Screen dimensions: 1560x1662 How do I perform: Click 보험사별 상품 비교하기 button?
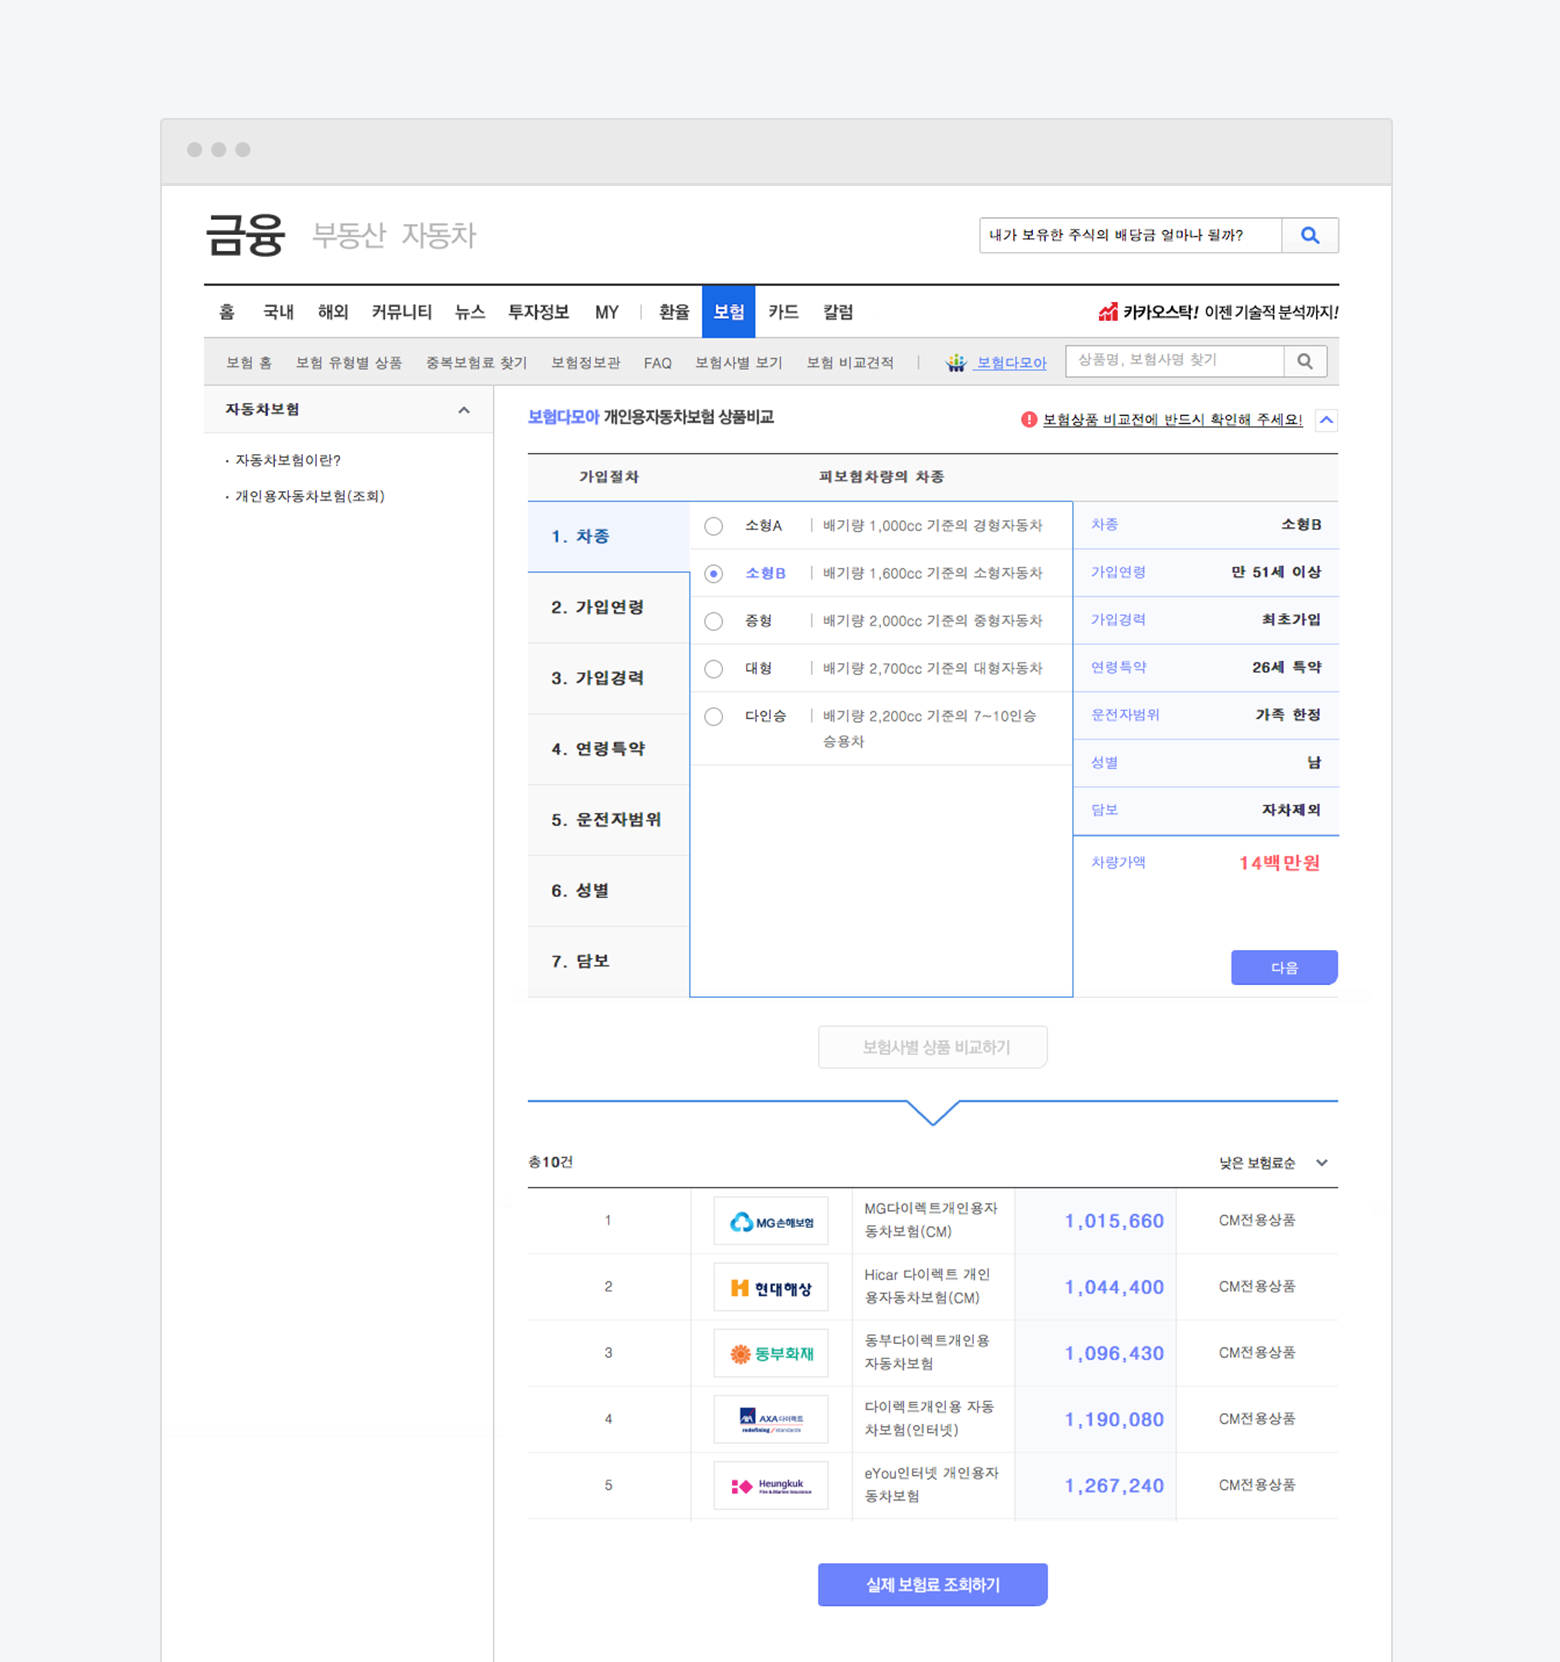pyautogui.click(x=933, y=1047)
